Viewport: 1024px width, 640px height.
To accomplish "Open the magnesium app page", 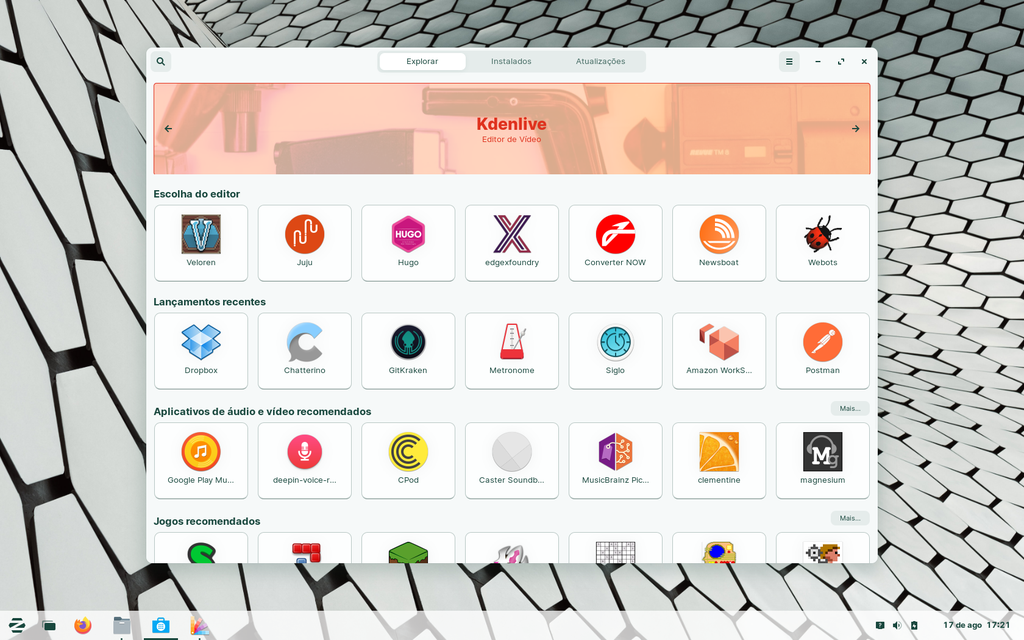I will tap(822, 460).
